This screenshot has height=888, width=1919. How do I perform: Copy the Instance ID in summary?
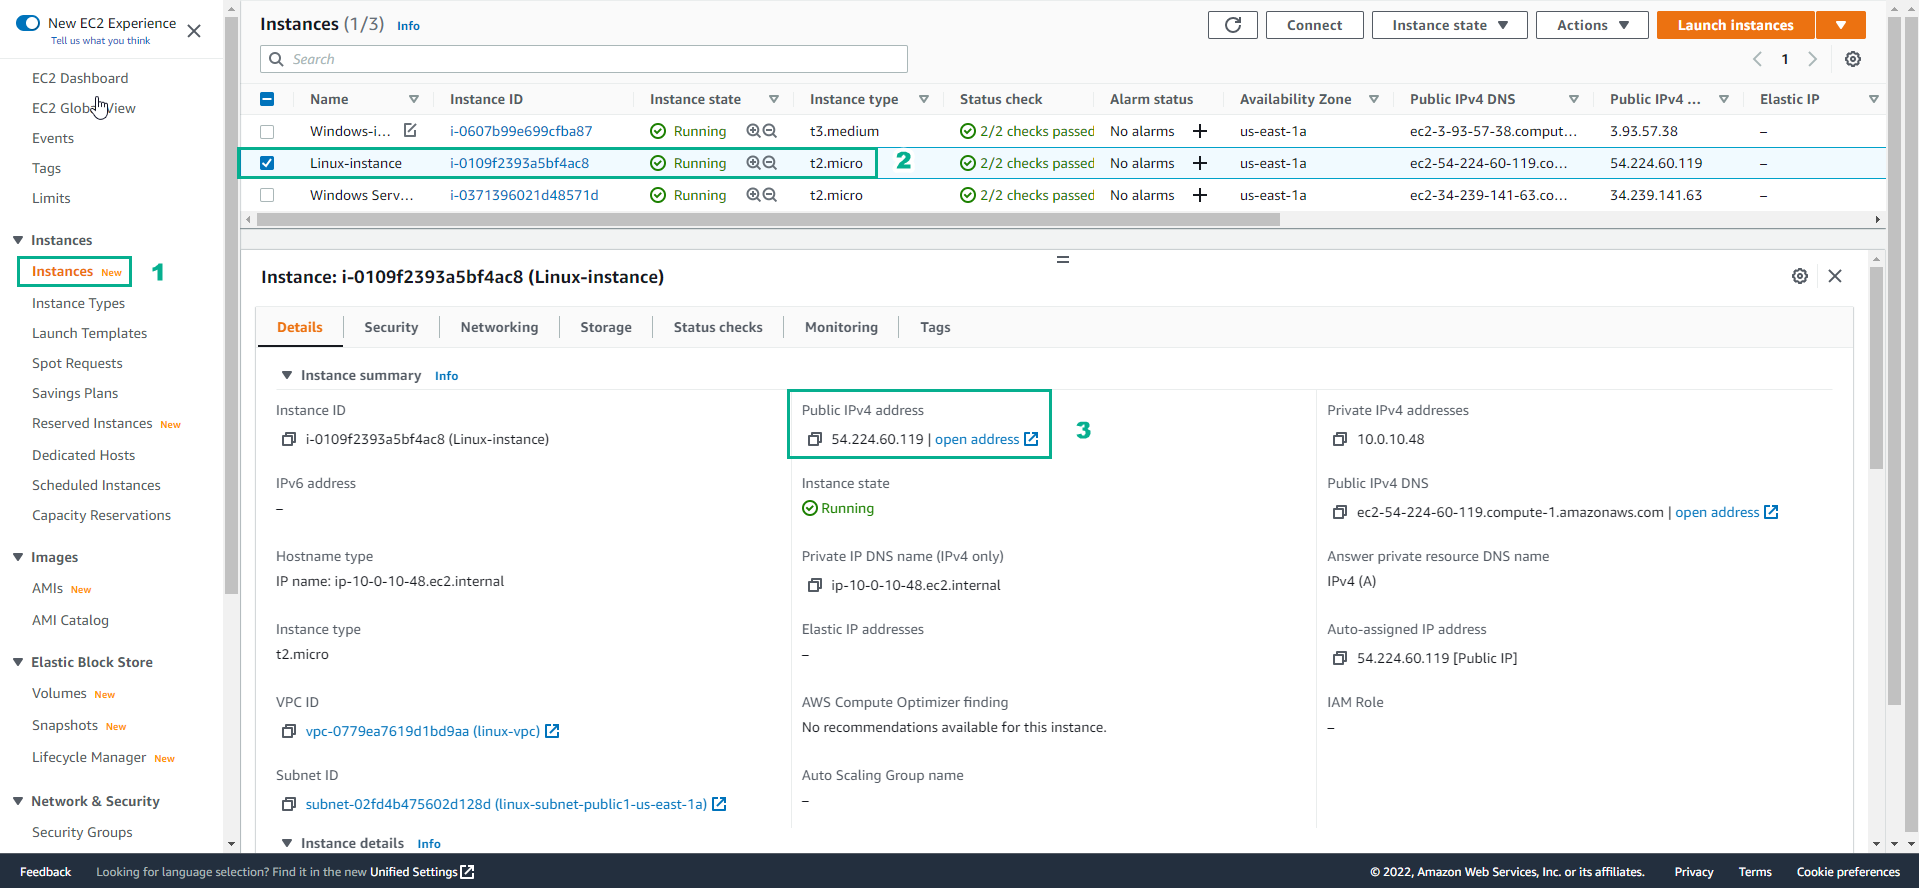(x=289, y=439)
